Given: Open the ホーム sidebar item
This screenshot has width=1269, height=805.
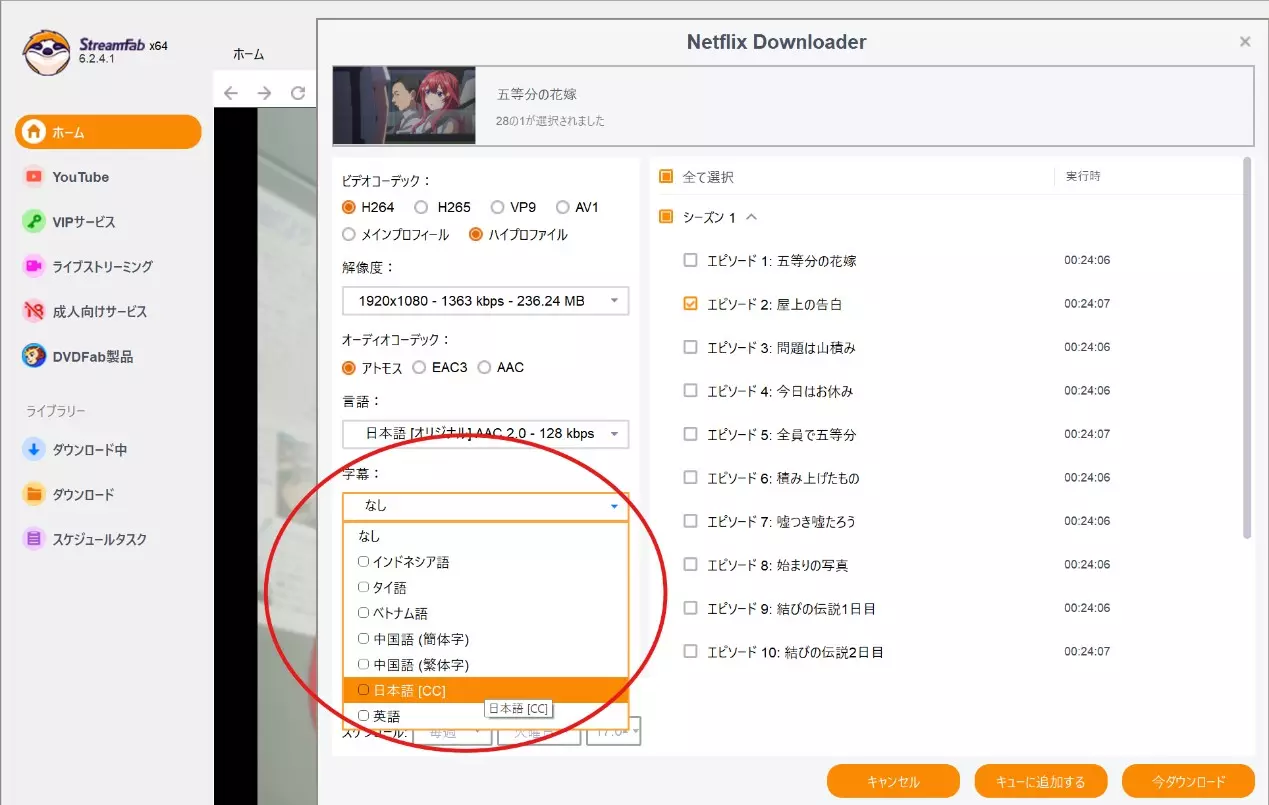Looking at the screenshot, I should (x=108, y=132).
